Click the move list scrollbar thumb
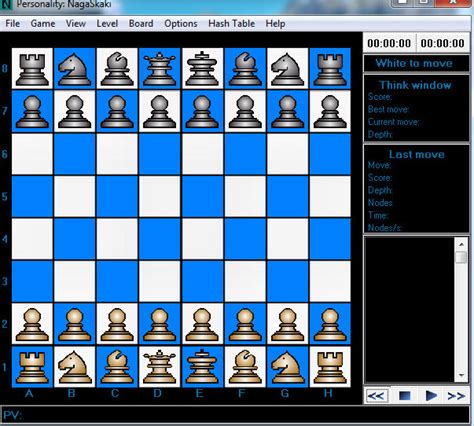 click(x=461, y=257)
